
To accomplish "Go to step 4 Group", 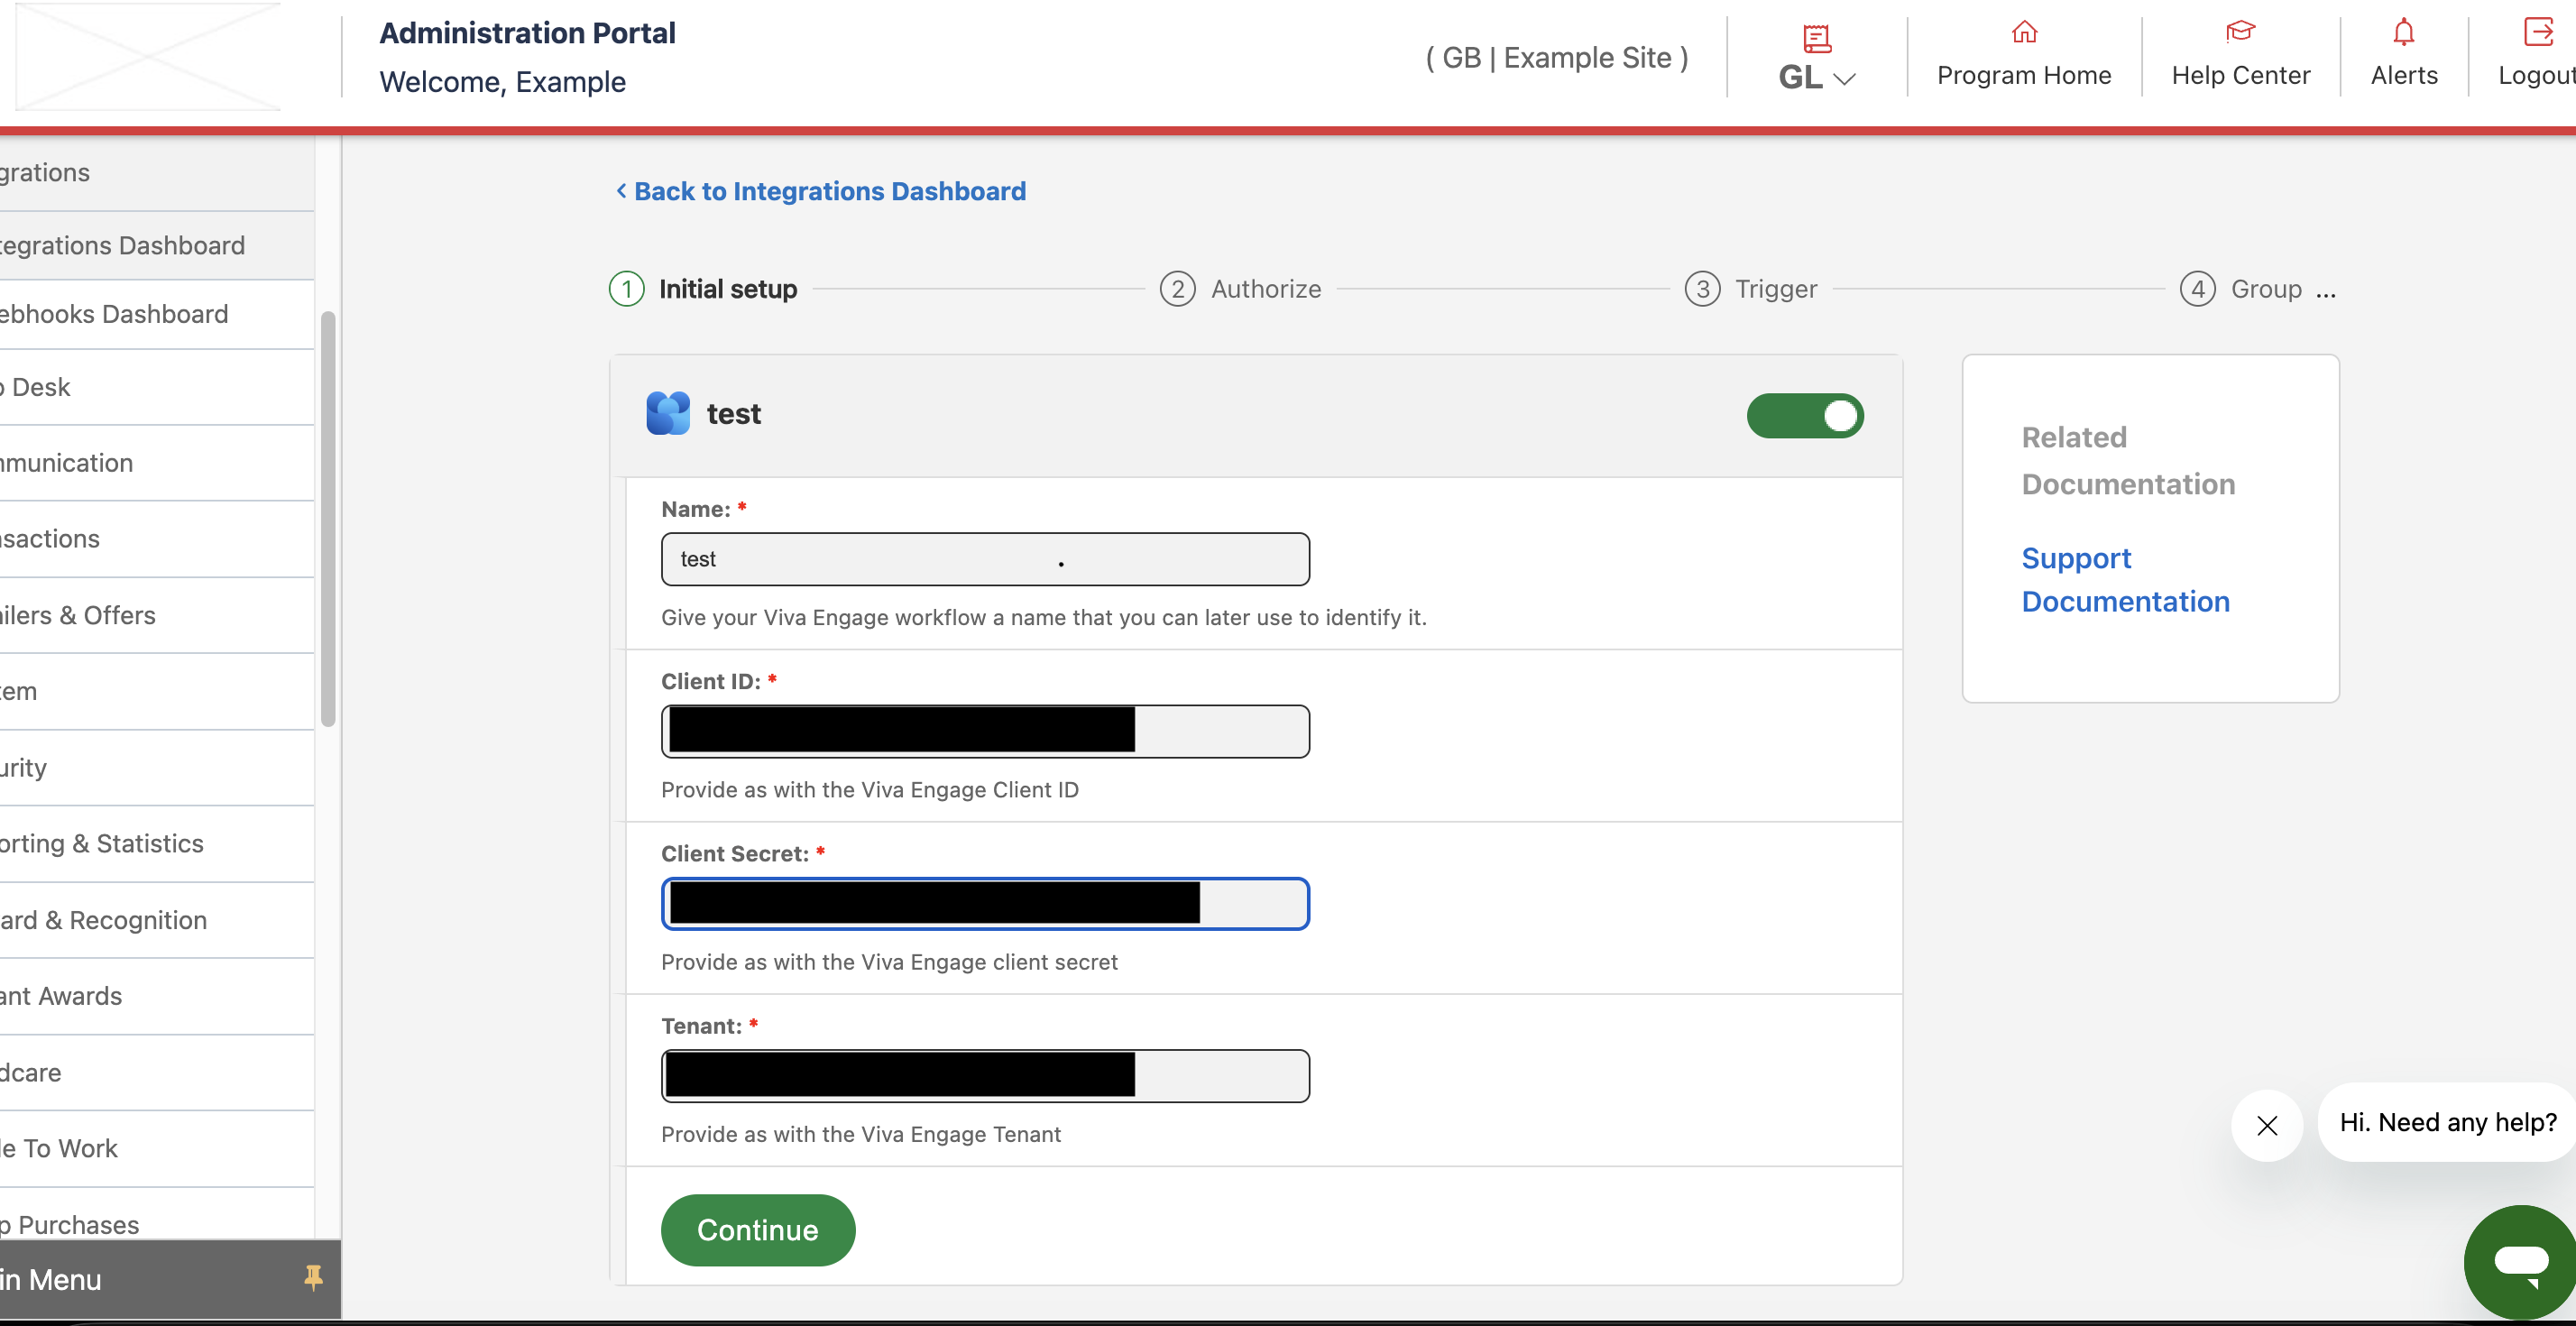I will pyautogui.click(x=2241, y=289).
